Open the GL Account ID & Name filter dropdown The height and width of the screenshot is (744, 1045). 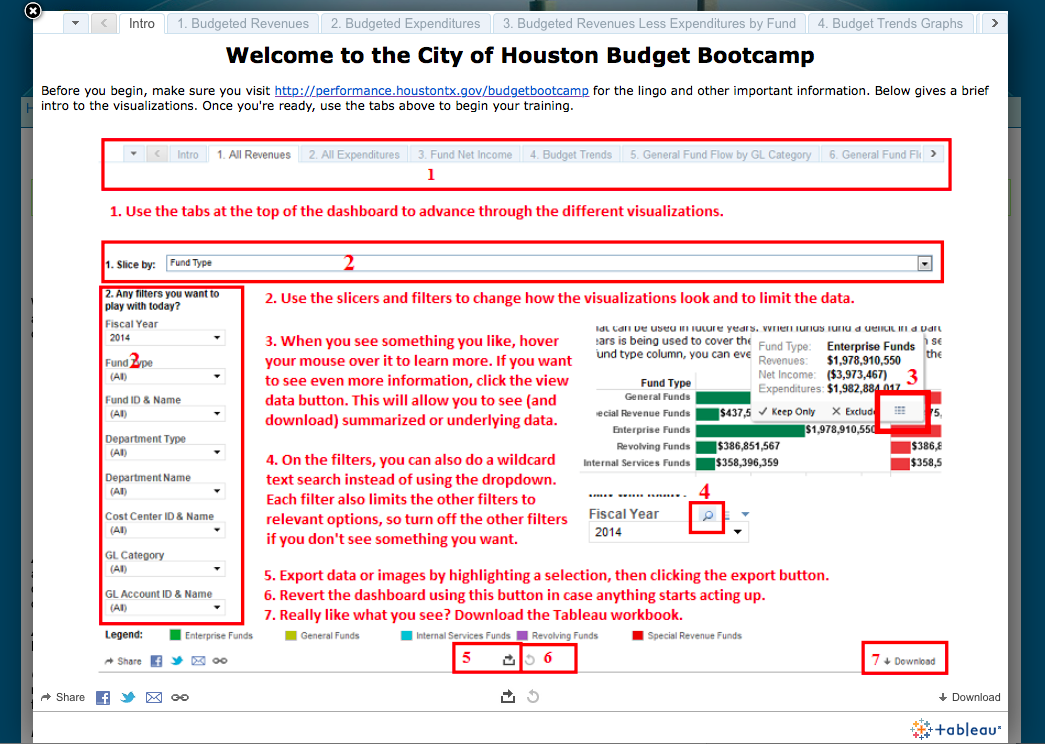coord(165,607)
